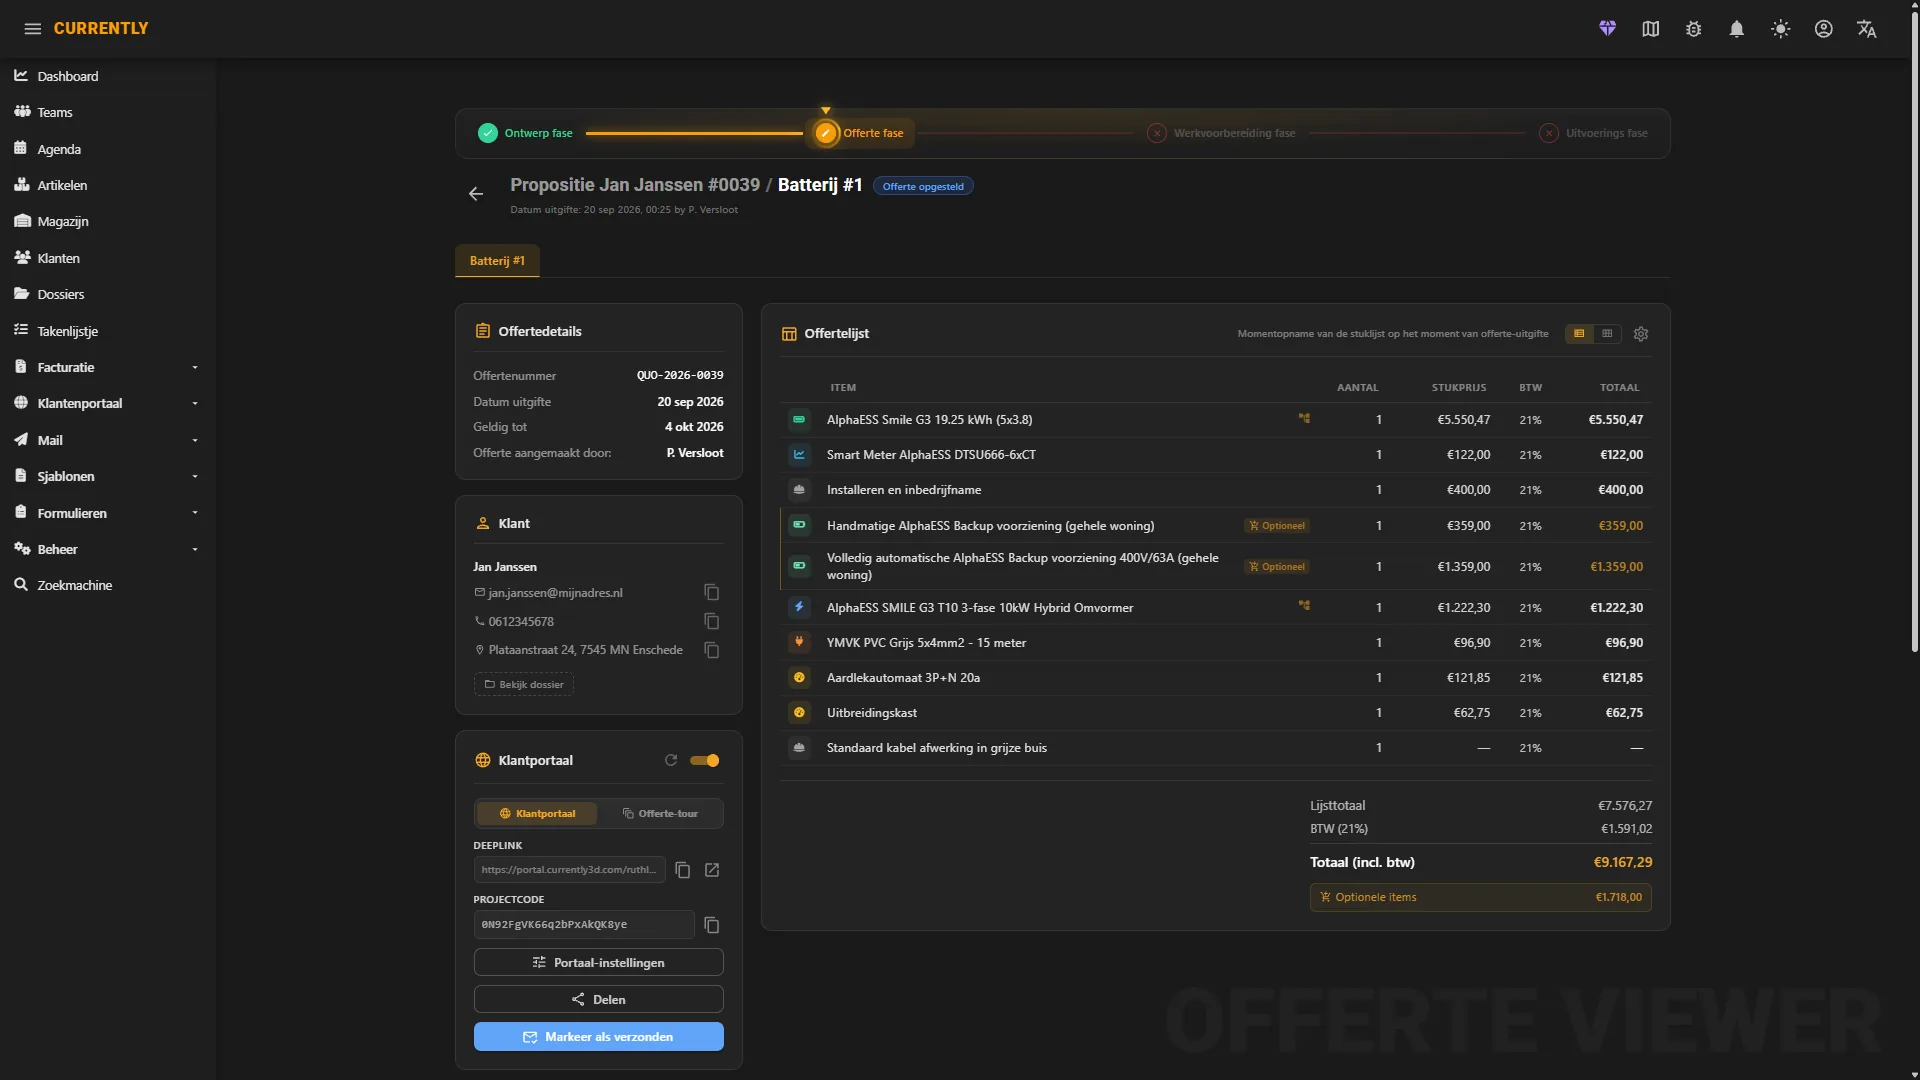Click the bug report icon
1920x1080 pixels.
pyautogui.click(x=1693, y=29)
